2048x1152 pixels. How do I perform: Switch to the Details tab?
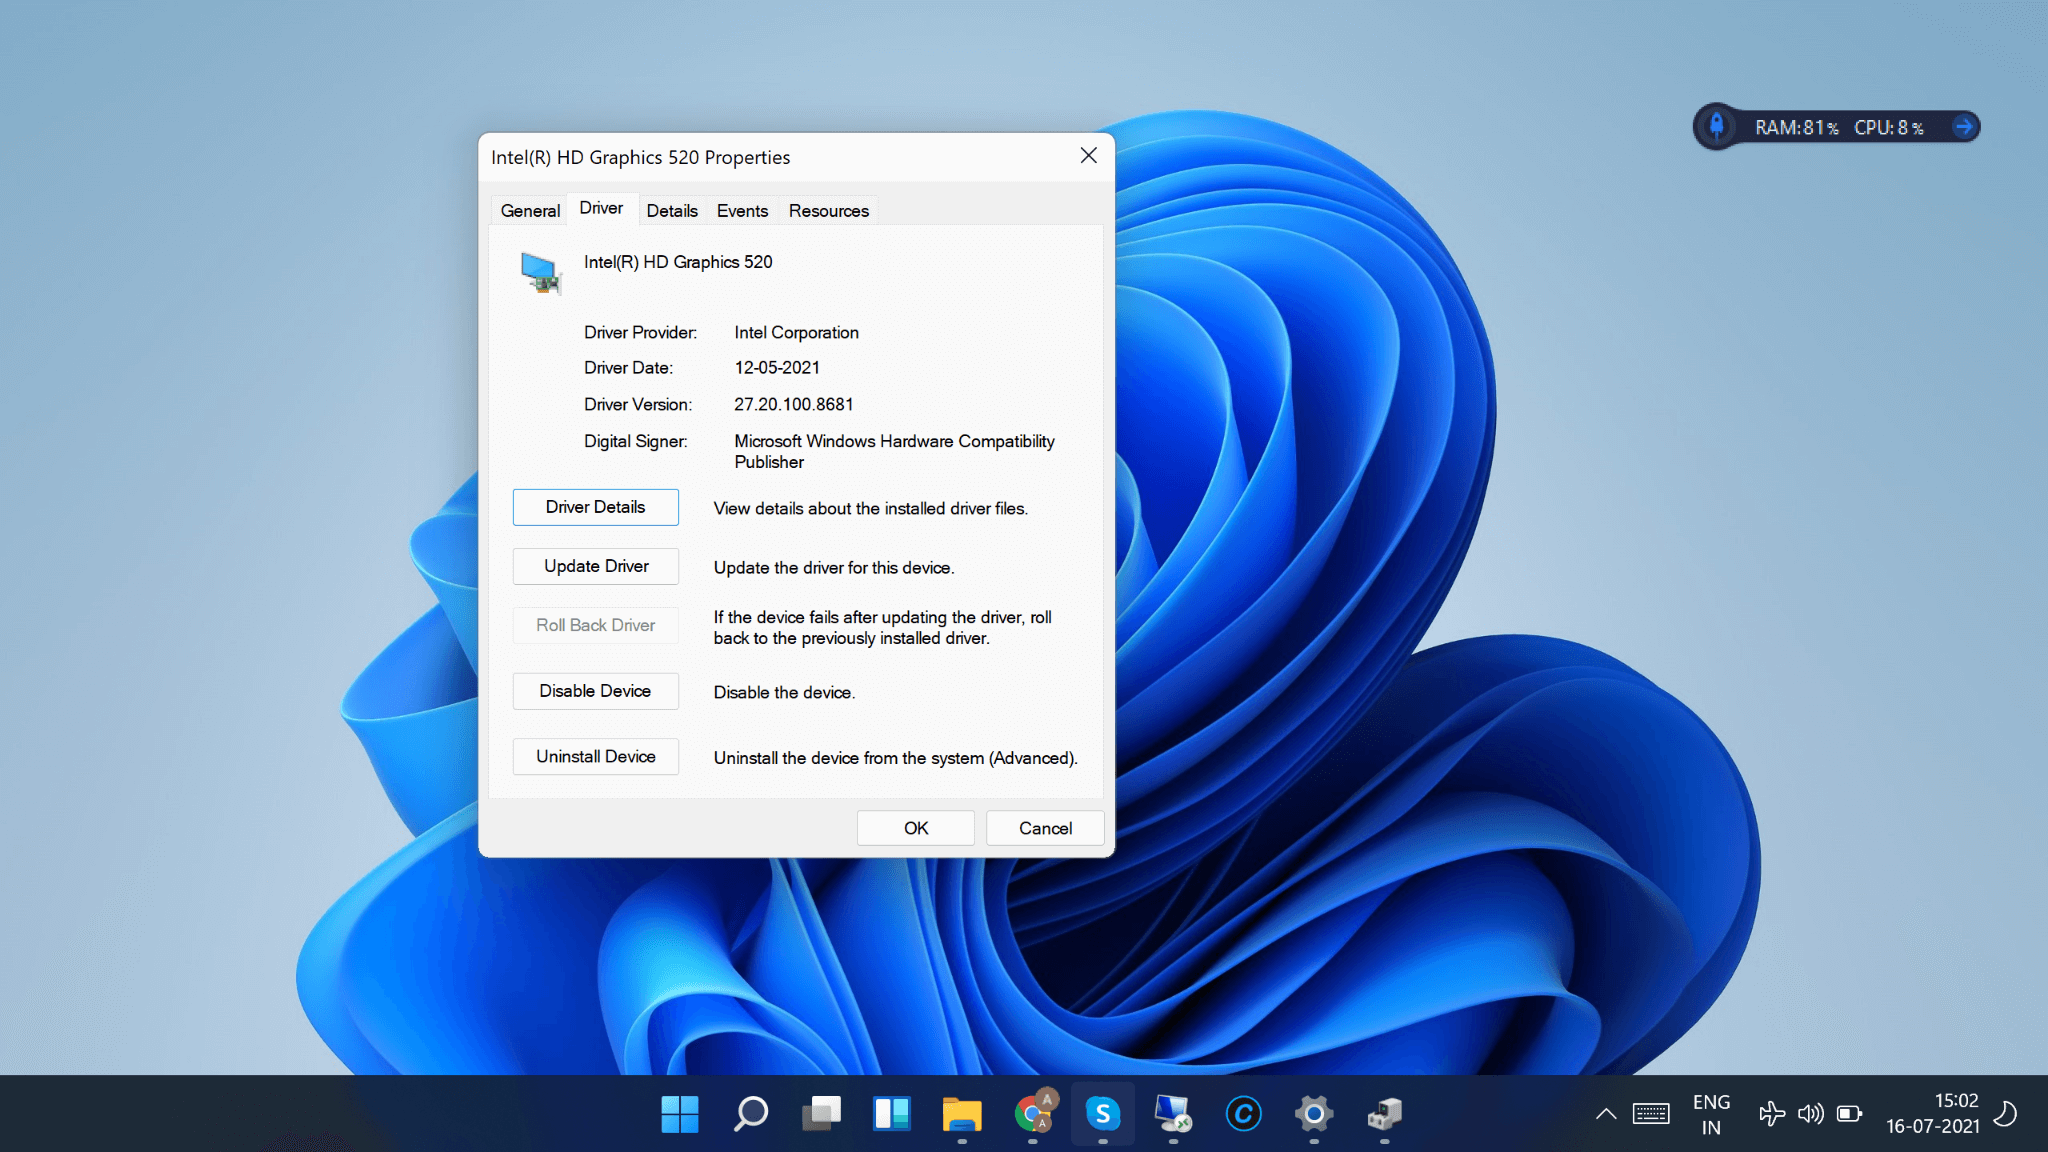click(672, 211)
